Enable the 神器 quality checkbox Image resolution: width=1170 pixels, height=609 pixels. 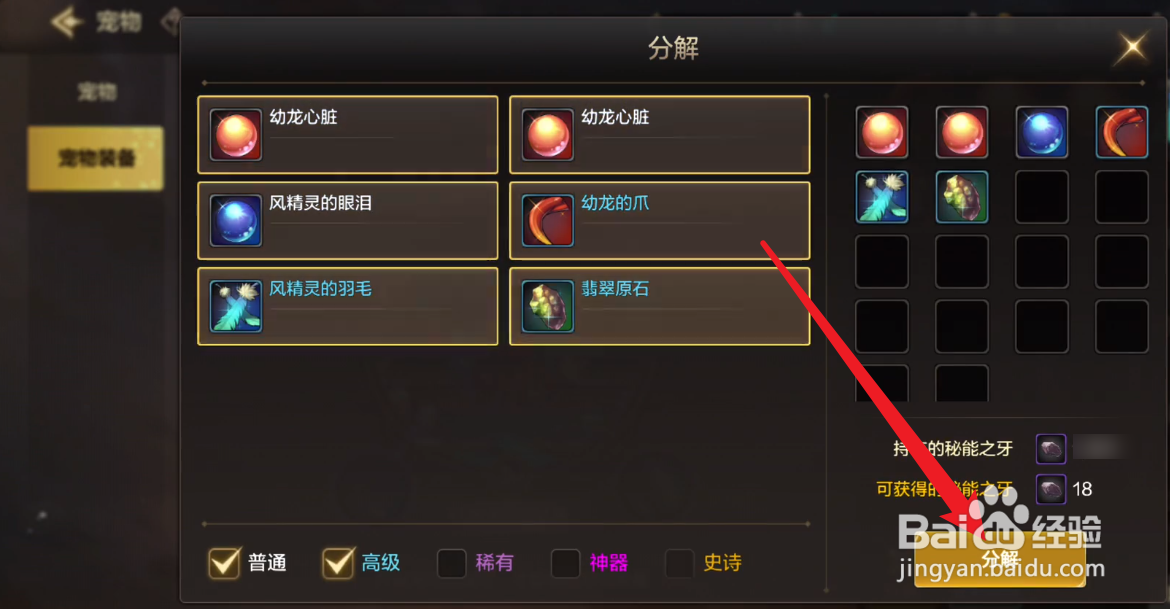coord(565,563)
